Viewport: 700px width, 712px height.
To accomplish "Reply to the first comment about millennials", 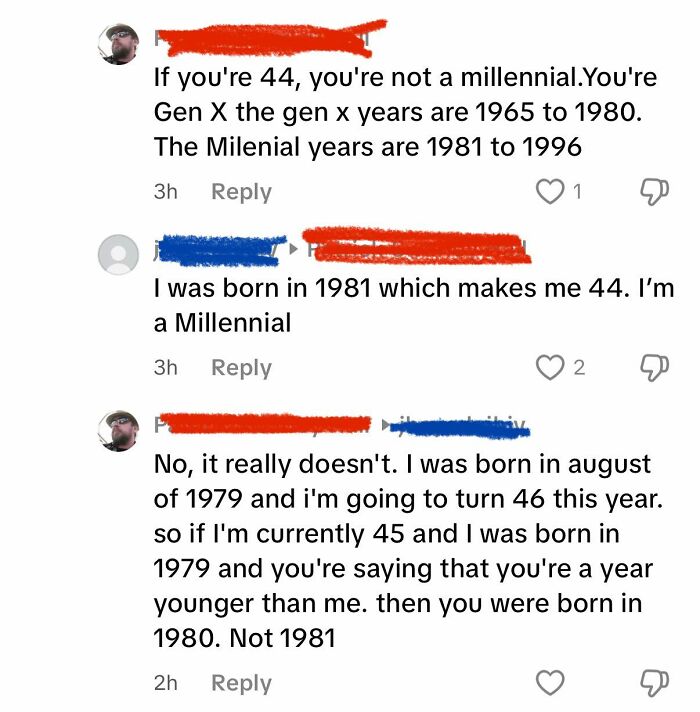I will tap(241, 192).
